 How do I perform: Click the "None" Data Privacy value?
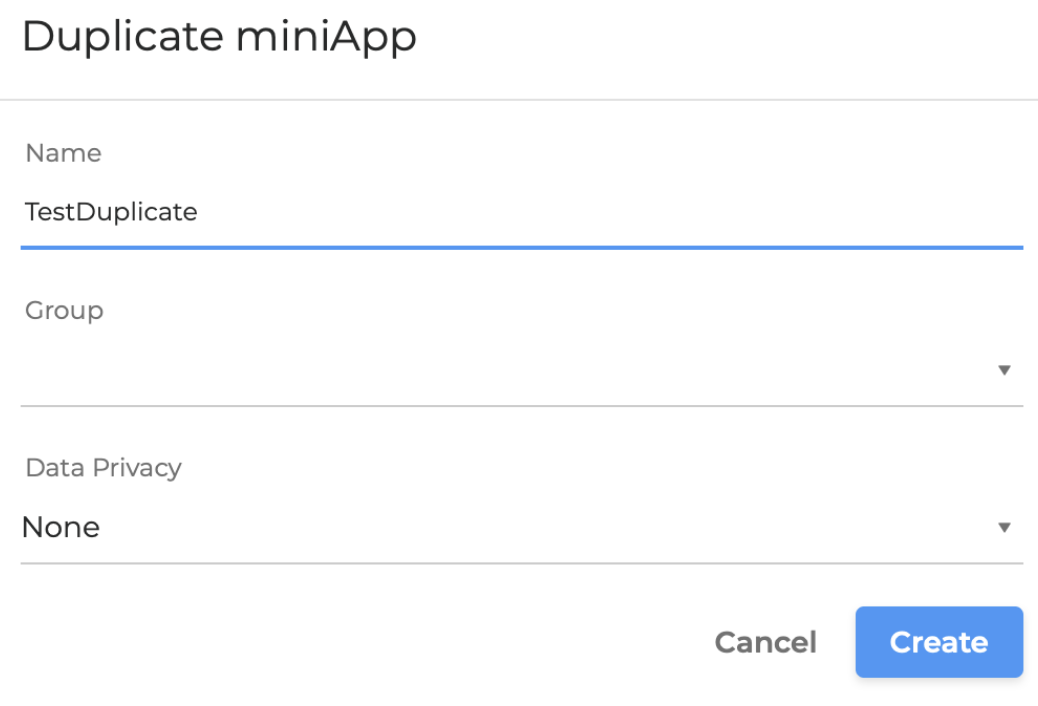pyautogui.click(x=61, y=527)
